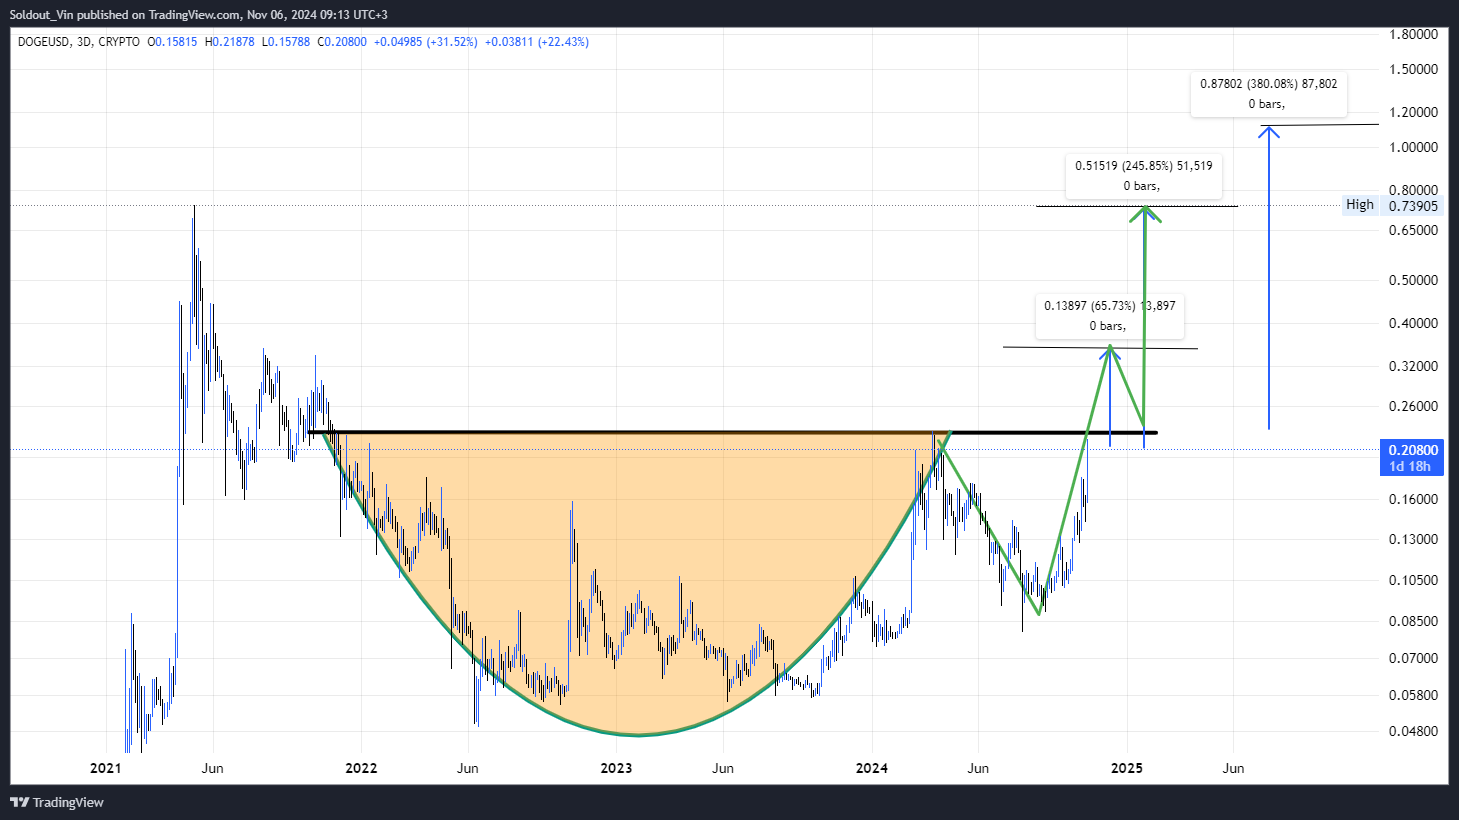The image size is (1459, 820).
Task: Click the published-by header text at top
Action: [199, 14]
